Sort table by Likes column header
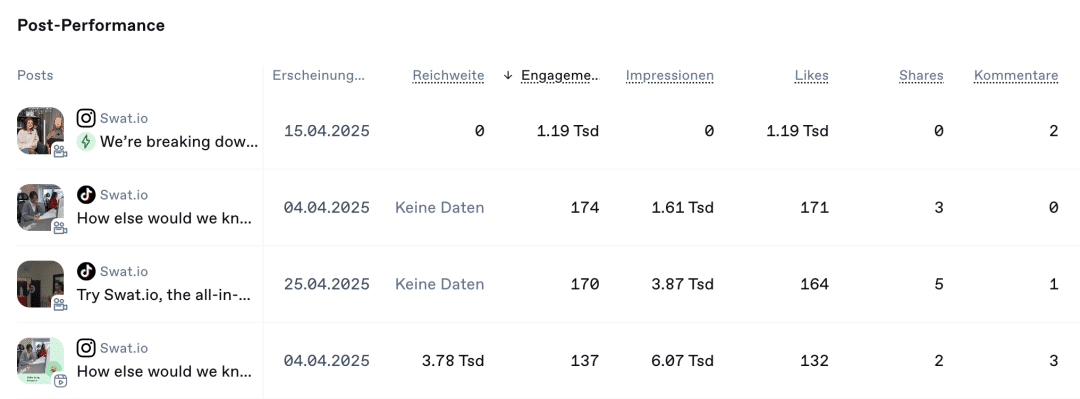The image size is (1080, 399). (x=811, y=76)
